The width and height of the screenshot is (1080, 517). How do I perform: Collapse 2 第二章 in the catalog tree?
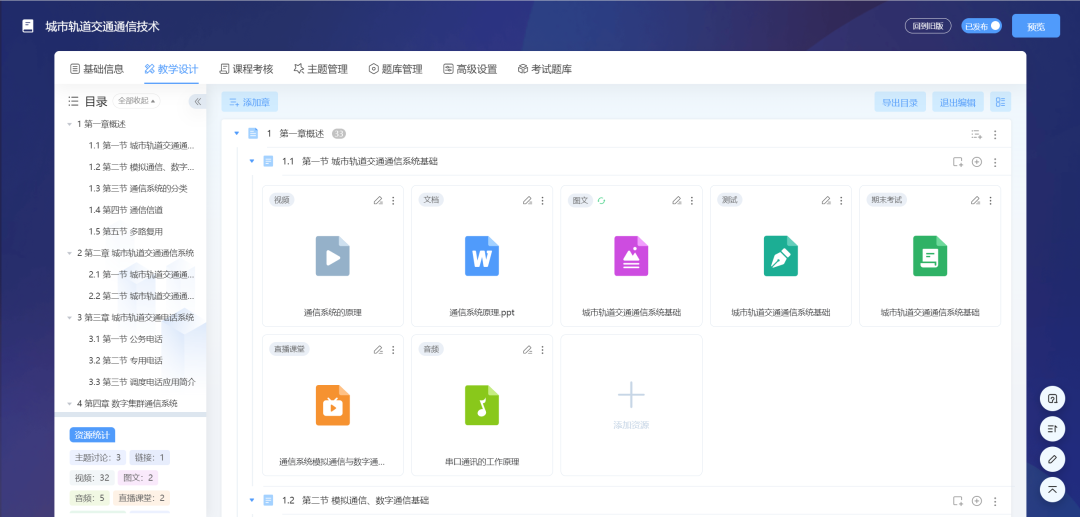[70, 253]
